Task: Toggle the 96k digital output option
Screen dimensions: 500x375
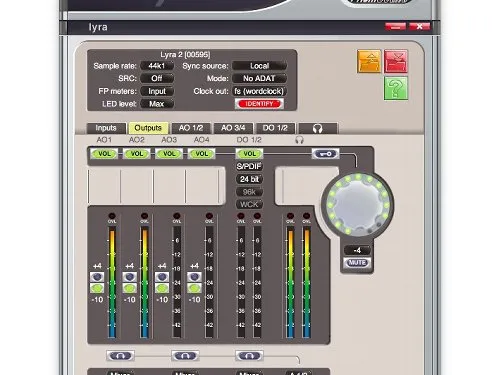Action: [249, 192]
